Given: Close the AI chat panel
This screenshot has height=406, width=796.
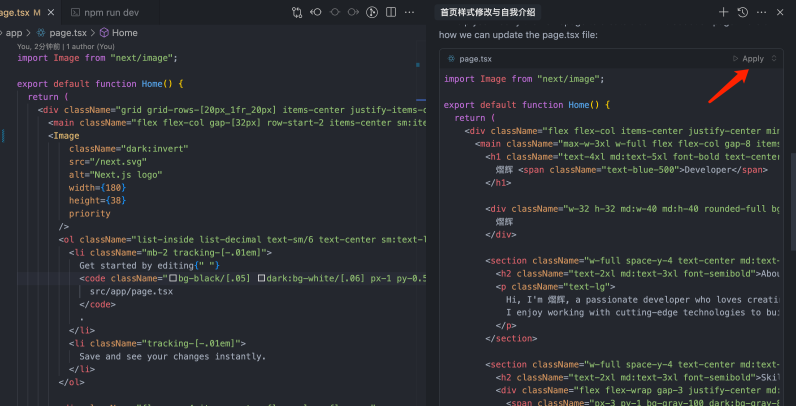Looking at the screenshot, I should click(781, 12).
